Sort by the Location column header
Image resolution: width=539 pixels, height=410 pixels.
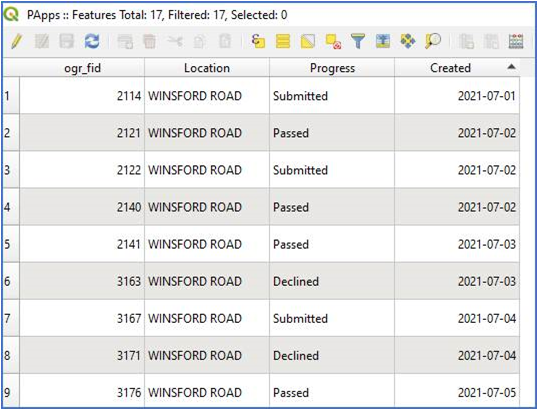[x=207, y=68]
